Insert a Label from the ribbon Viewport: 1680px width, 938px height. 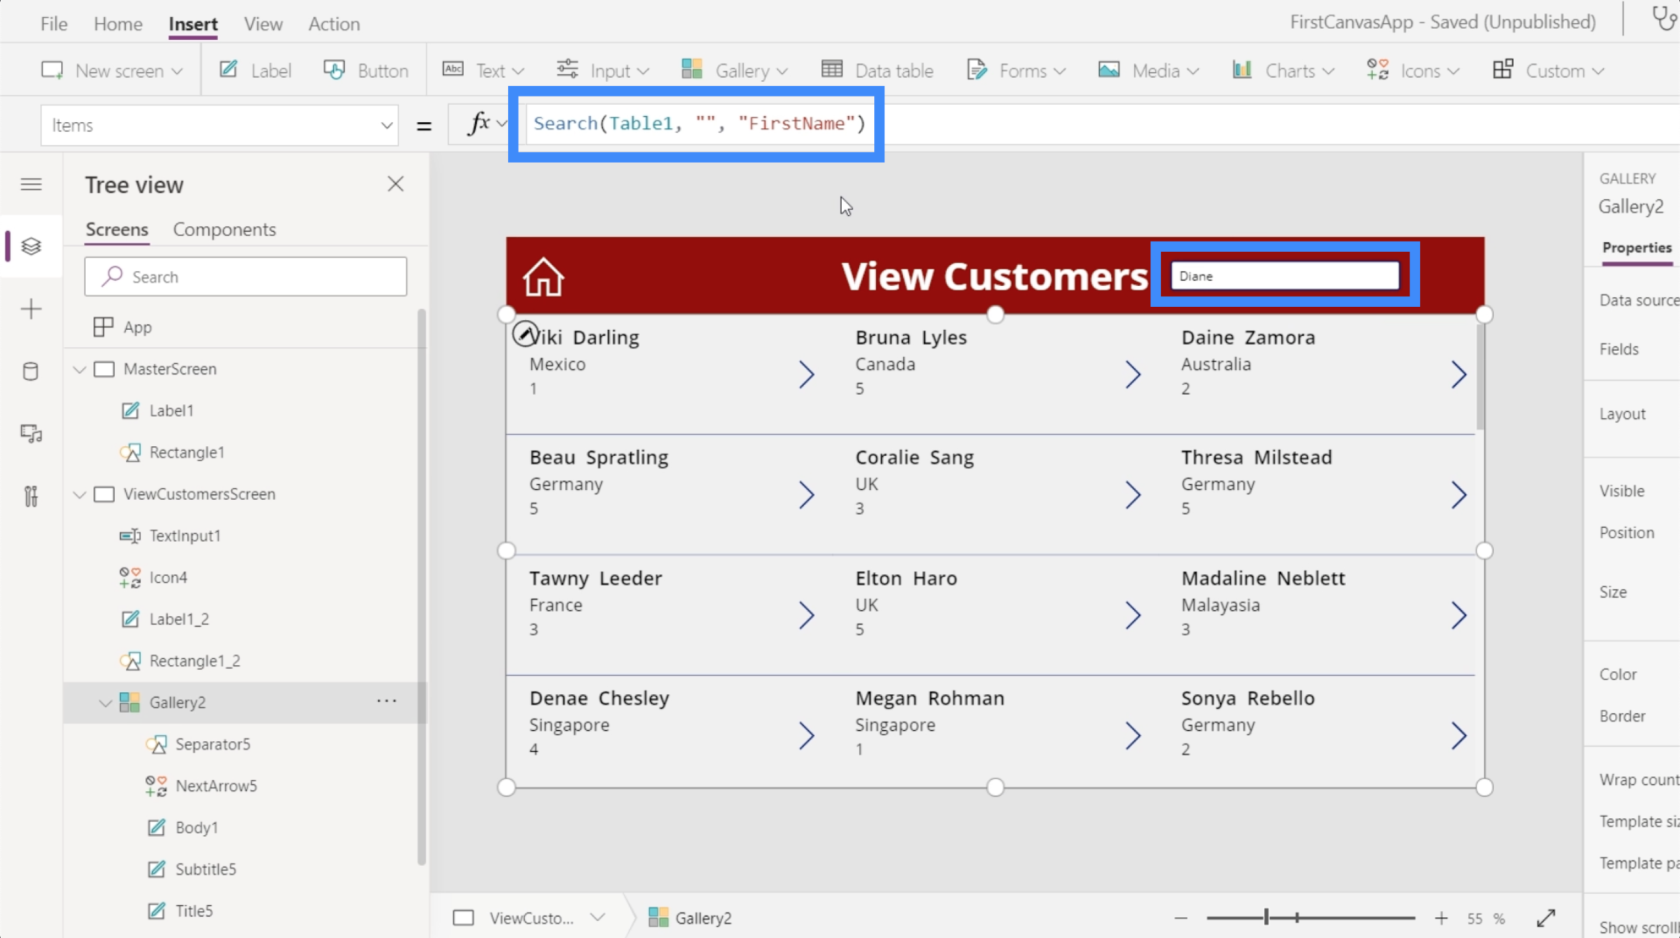point(256,70)
